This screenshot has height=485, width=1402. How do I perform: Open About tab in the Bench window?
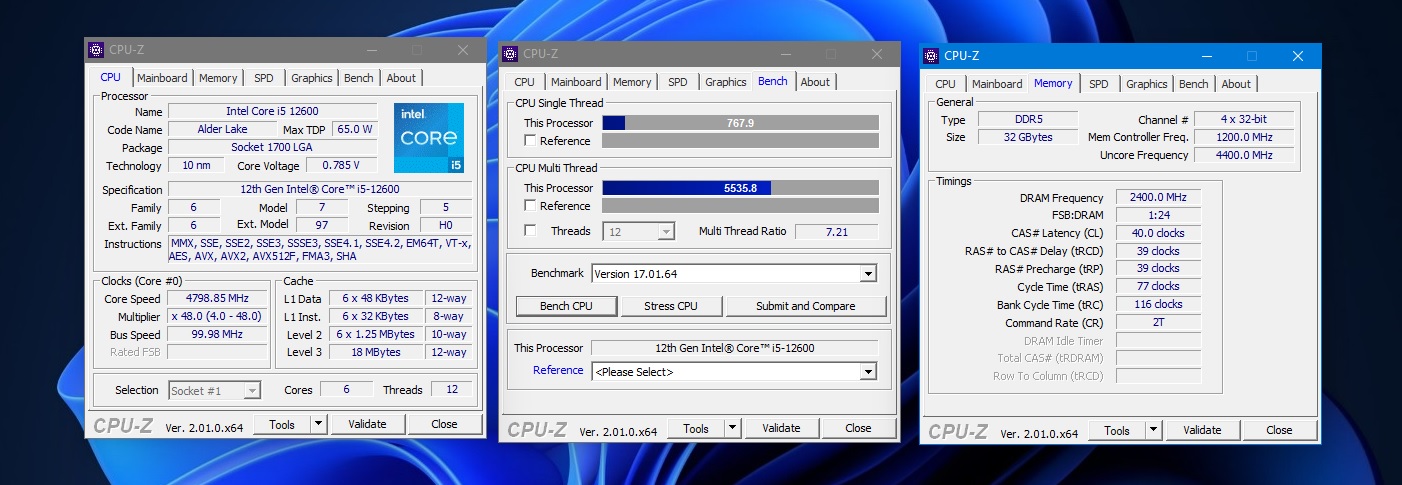pyautogui.click(x=815, y=82)
